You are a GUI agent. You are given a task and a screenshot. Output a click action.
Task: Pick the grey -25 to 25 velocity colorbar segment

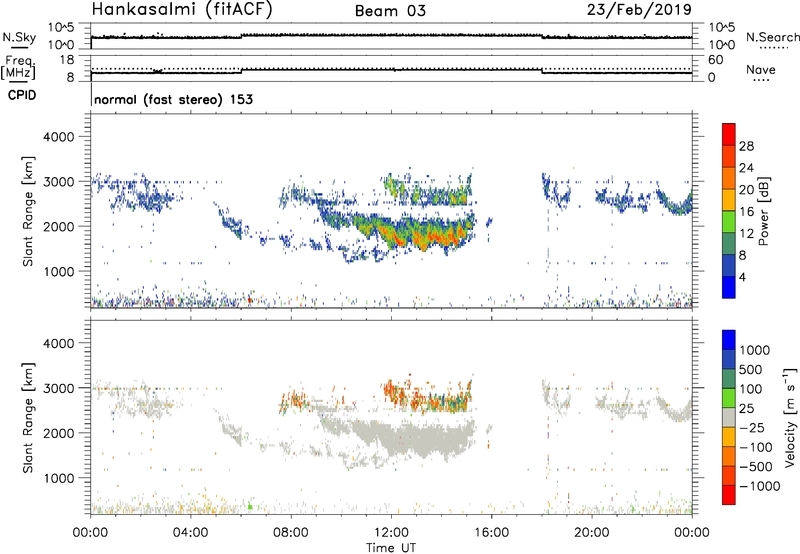(729, 418)
